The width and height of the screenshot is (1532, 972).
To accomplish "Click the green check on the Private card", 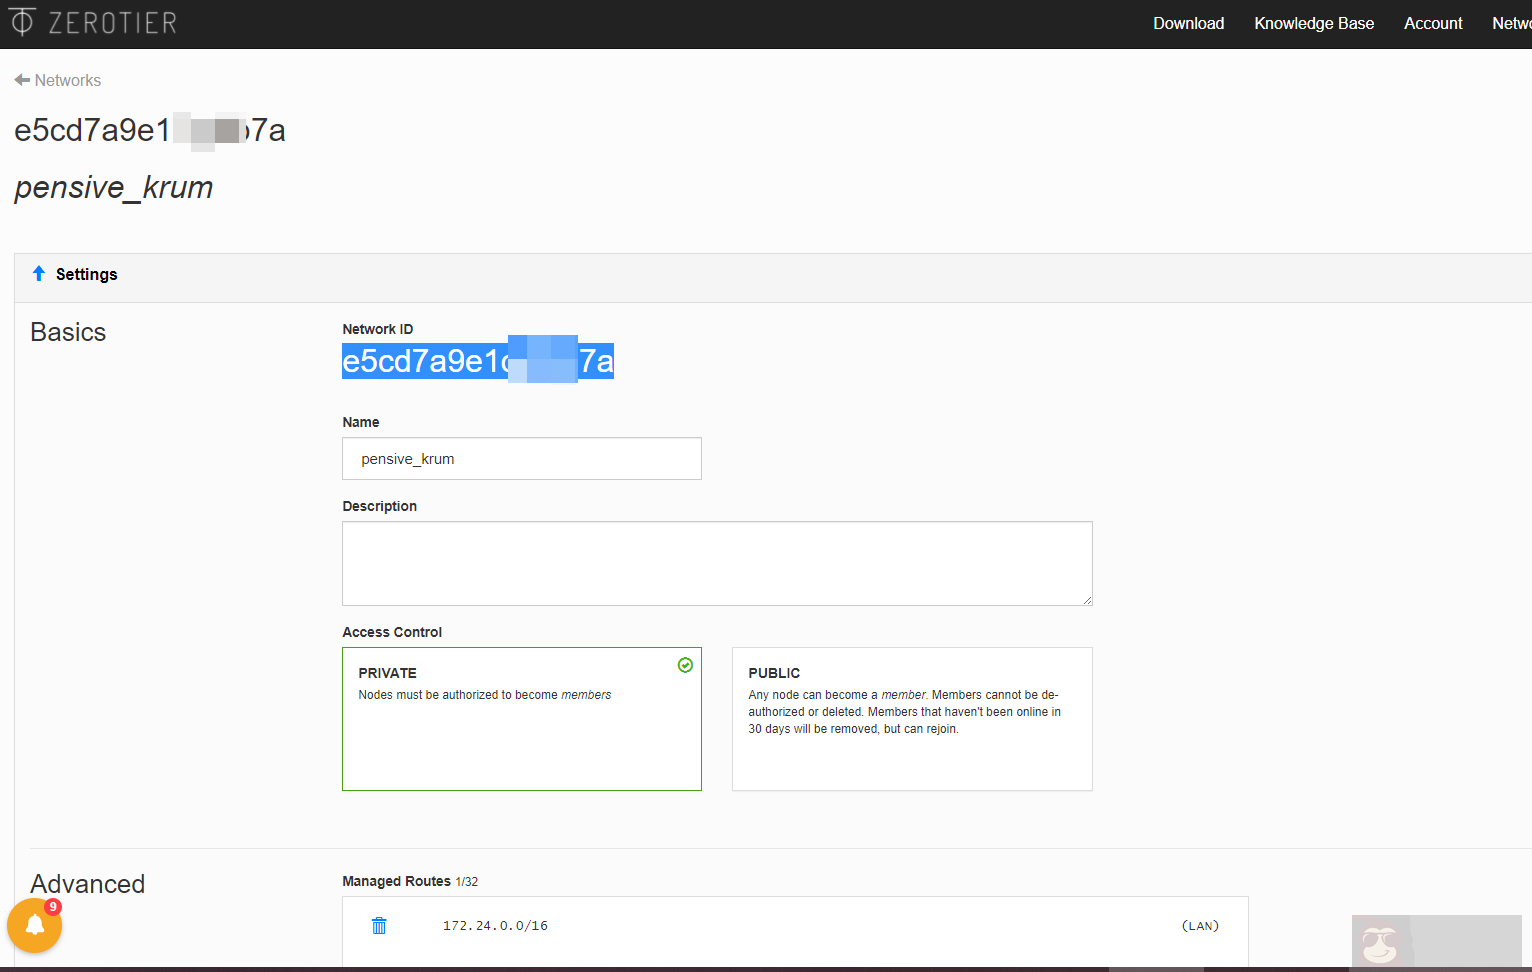I will [x=685, y=665].
